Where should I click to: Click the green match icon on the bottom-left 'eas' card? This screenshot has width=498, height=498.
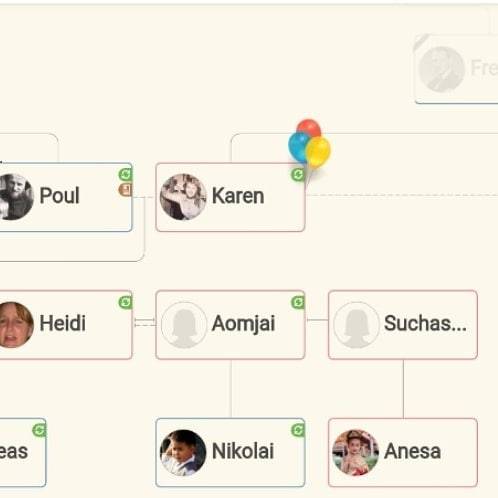pyautogui.click(x=39, y=430)
